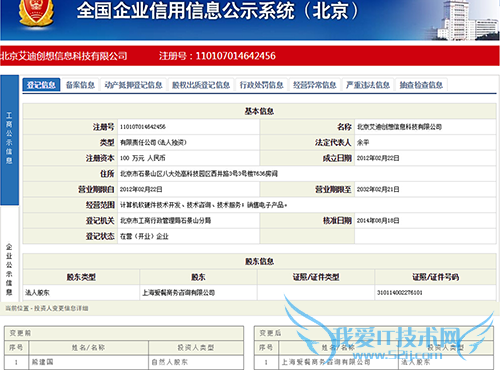Viewport: 500px width, 370px height.
Task: Click 序号 header in 变更前 table
Action: point(16,348)
